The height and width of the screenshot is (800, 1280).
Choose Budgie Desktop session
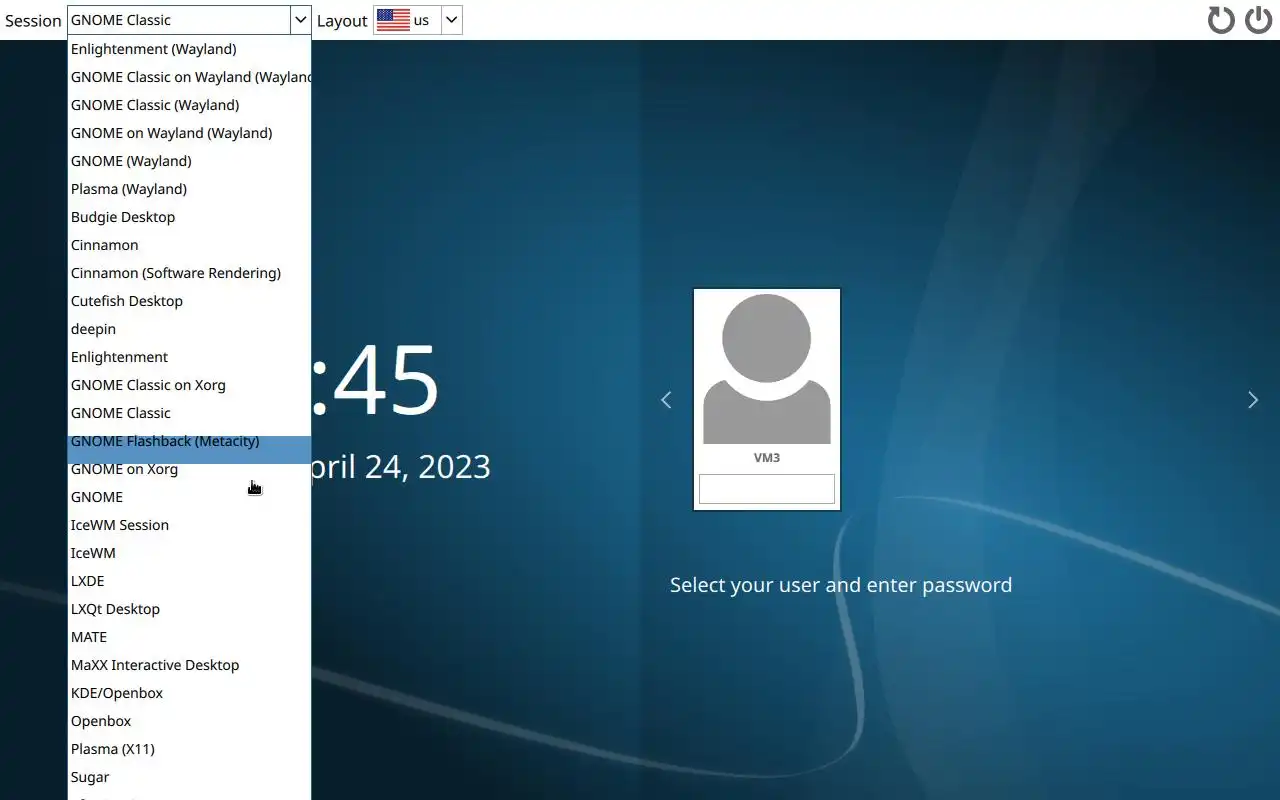point(189,217)
